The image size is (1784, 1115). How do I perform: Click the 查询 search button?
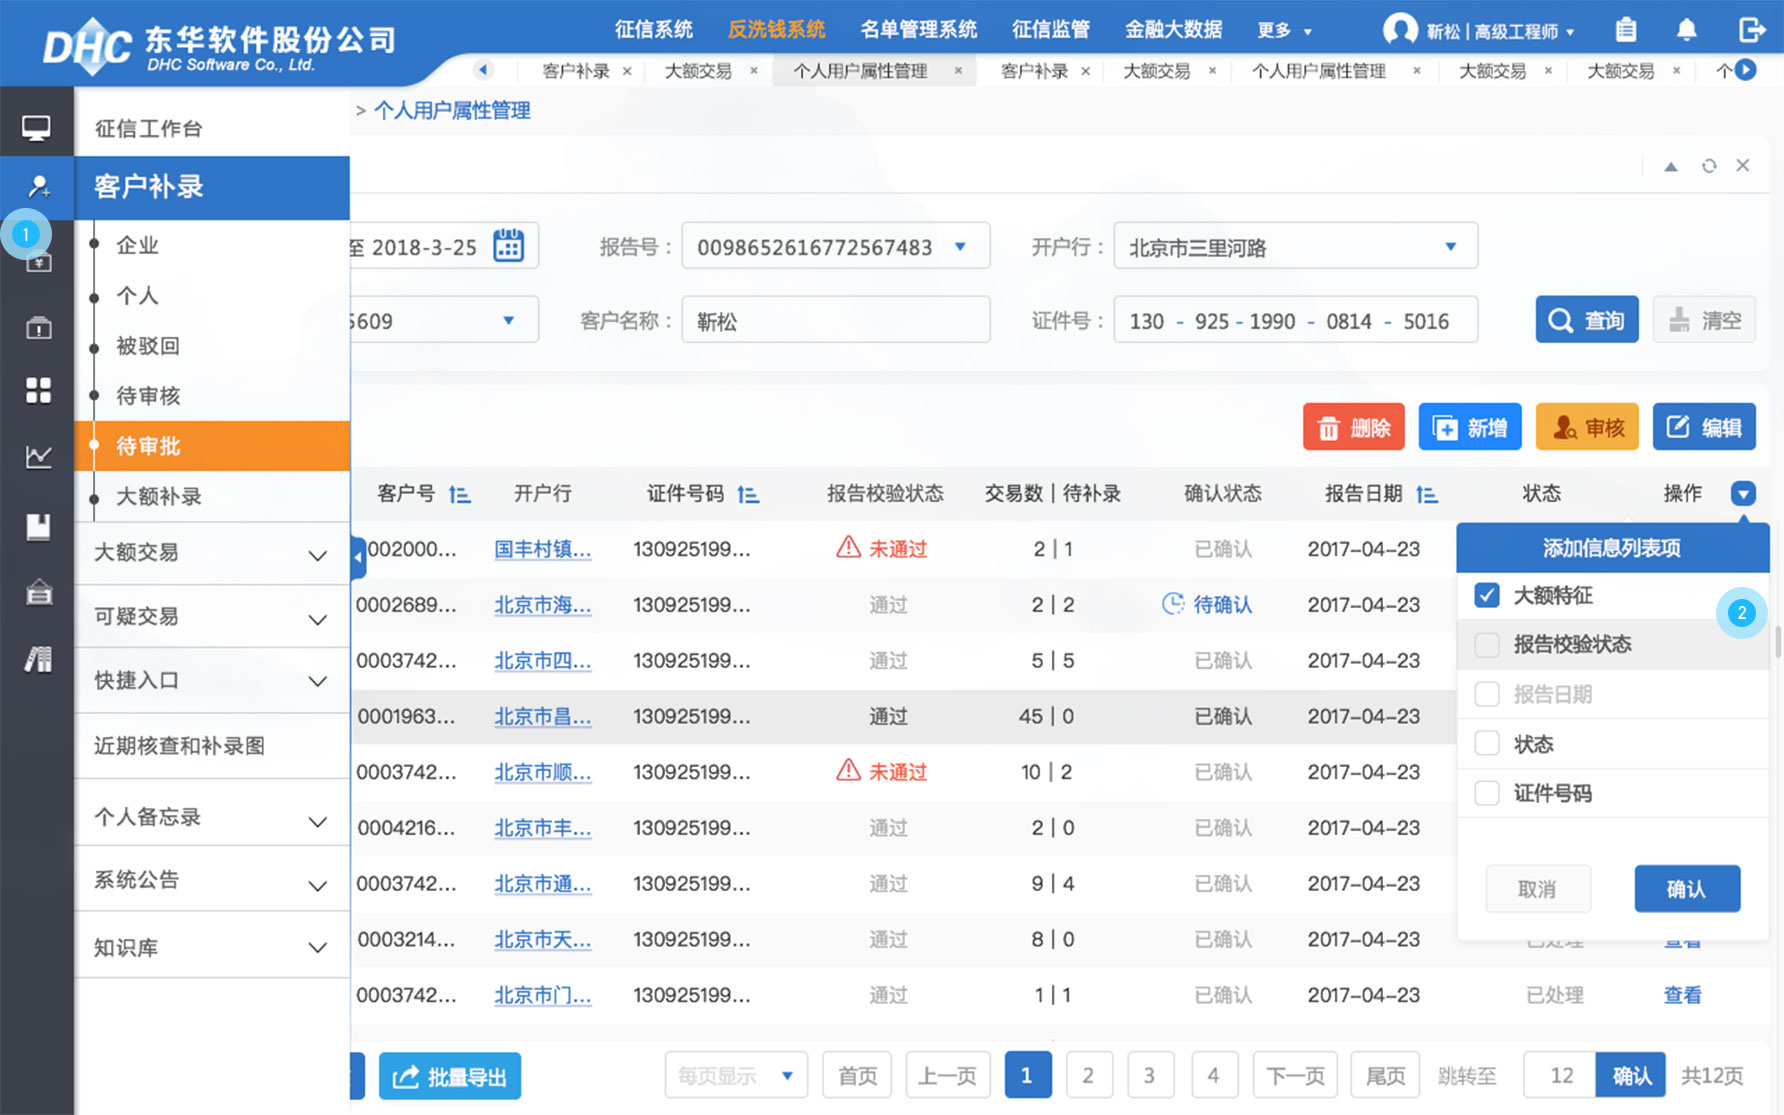click(x=1586, y=319)
